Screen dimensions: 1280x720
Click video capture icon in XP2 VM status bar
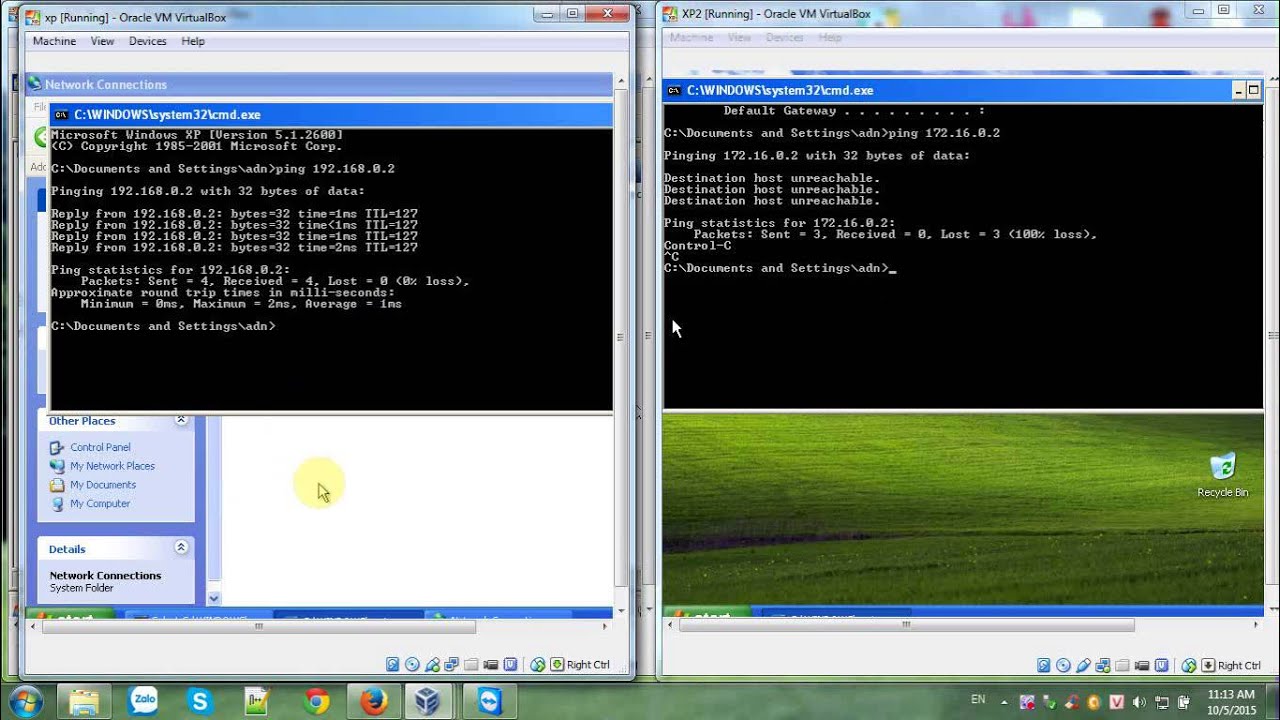tap(1142, 665)
